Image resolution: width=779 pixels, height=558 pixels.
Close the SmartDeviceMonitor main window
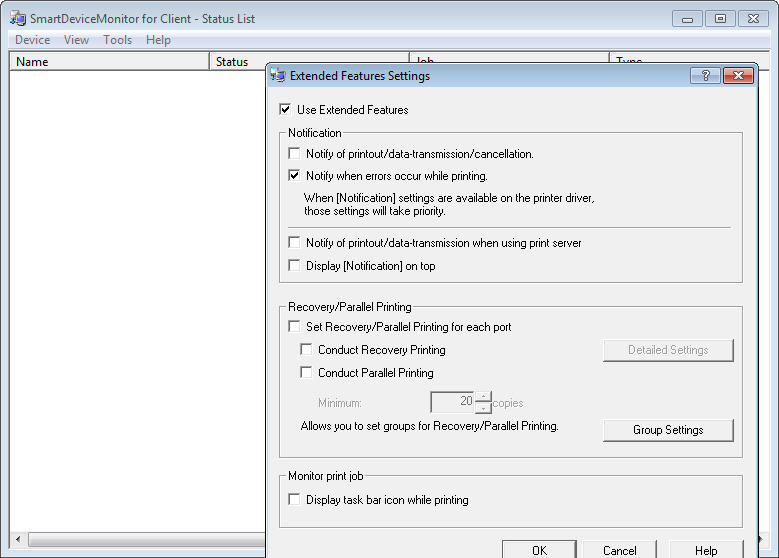(754, 19)
